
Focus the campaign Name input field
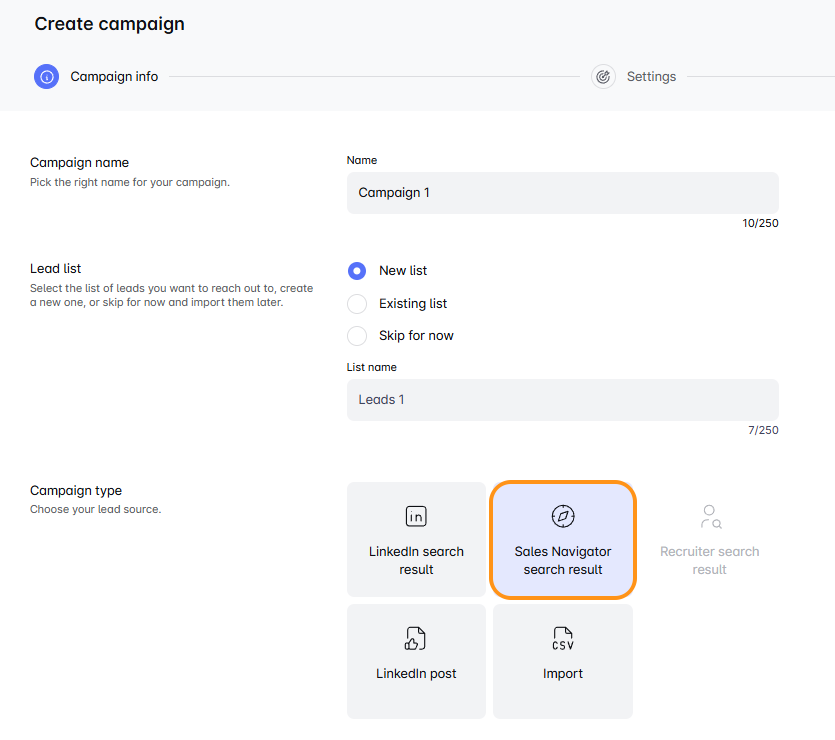click(x=562, y=193)
